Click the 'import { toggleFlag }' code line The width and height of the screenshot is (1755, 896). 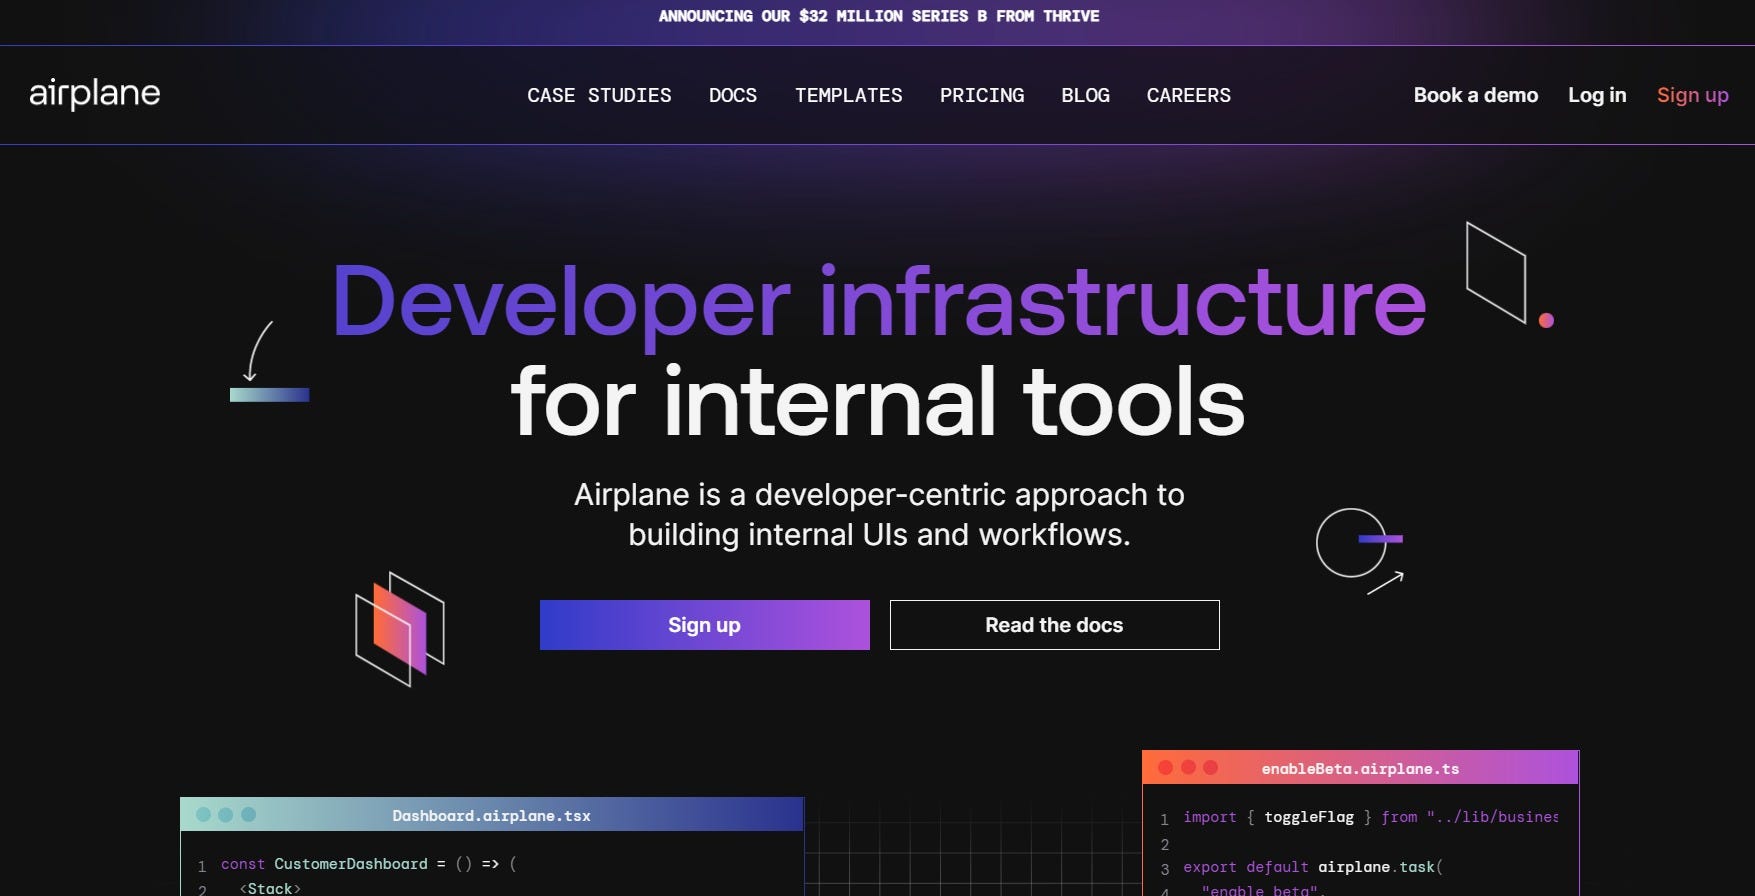point(1370,817)
